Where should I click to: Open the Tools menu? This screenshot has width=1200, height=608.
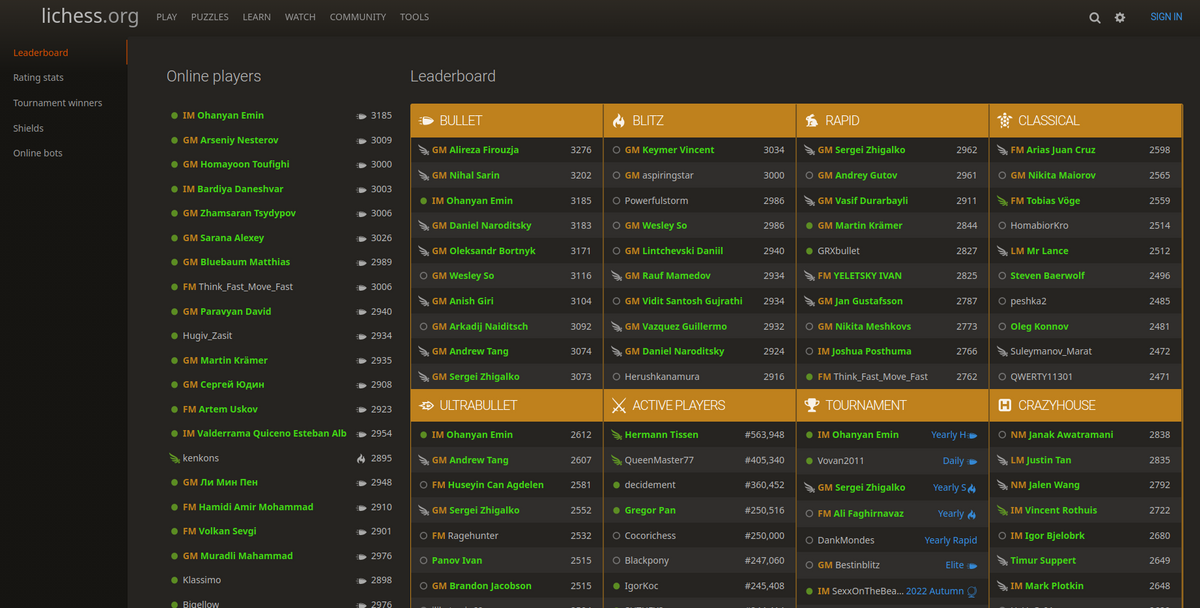click(414, 17)
